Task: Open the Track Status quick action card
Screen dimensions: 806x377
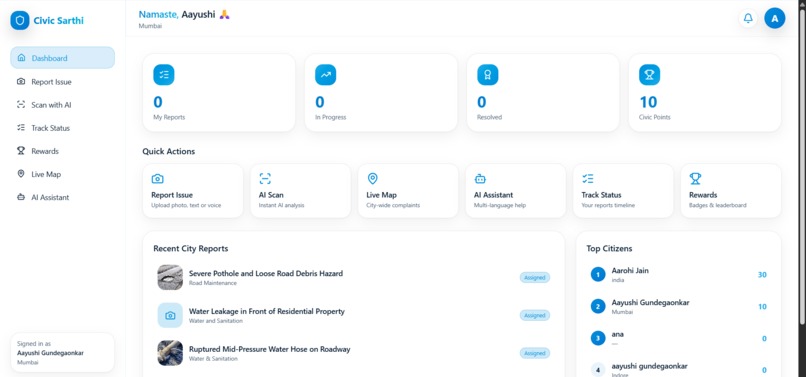Action: point(623,191)
